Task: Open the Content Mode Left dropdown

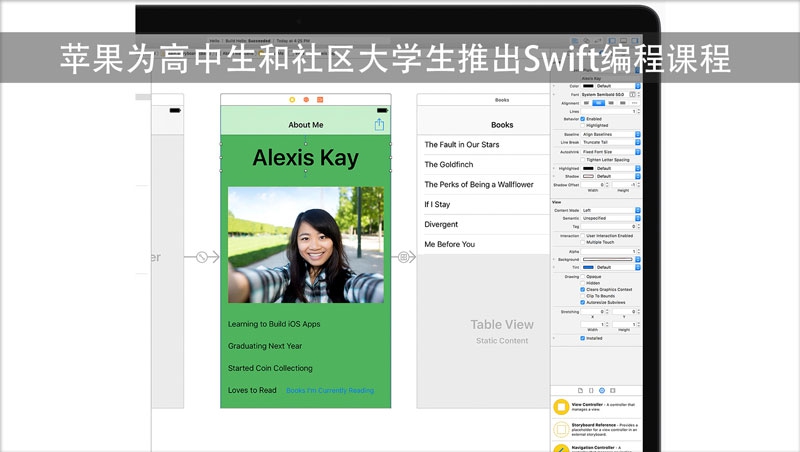Action: point(611,210)
